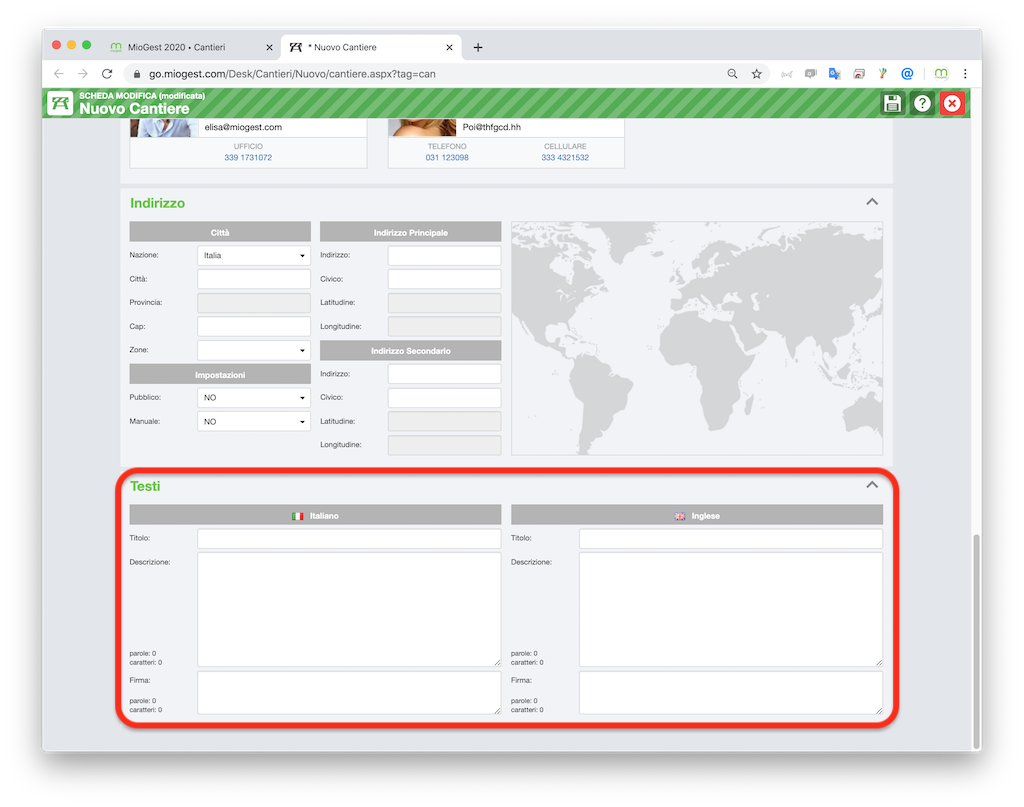Click the Italiano Descrizione text area
This screenshot has width=1024, height=807.
(349, 609)
